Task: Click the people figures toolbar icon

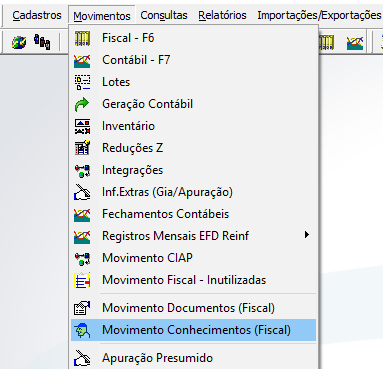Action: point(42,42)
